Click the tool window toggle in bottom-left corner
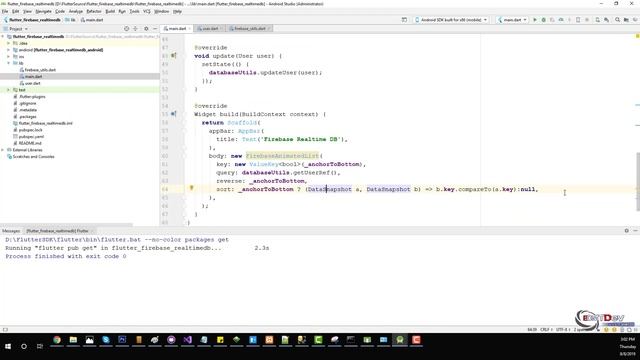 tap(5, 329)
